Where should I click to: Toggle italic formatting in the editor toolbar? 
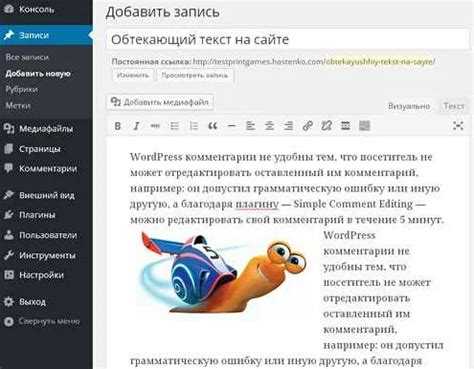click(x=136, y=126)
